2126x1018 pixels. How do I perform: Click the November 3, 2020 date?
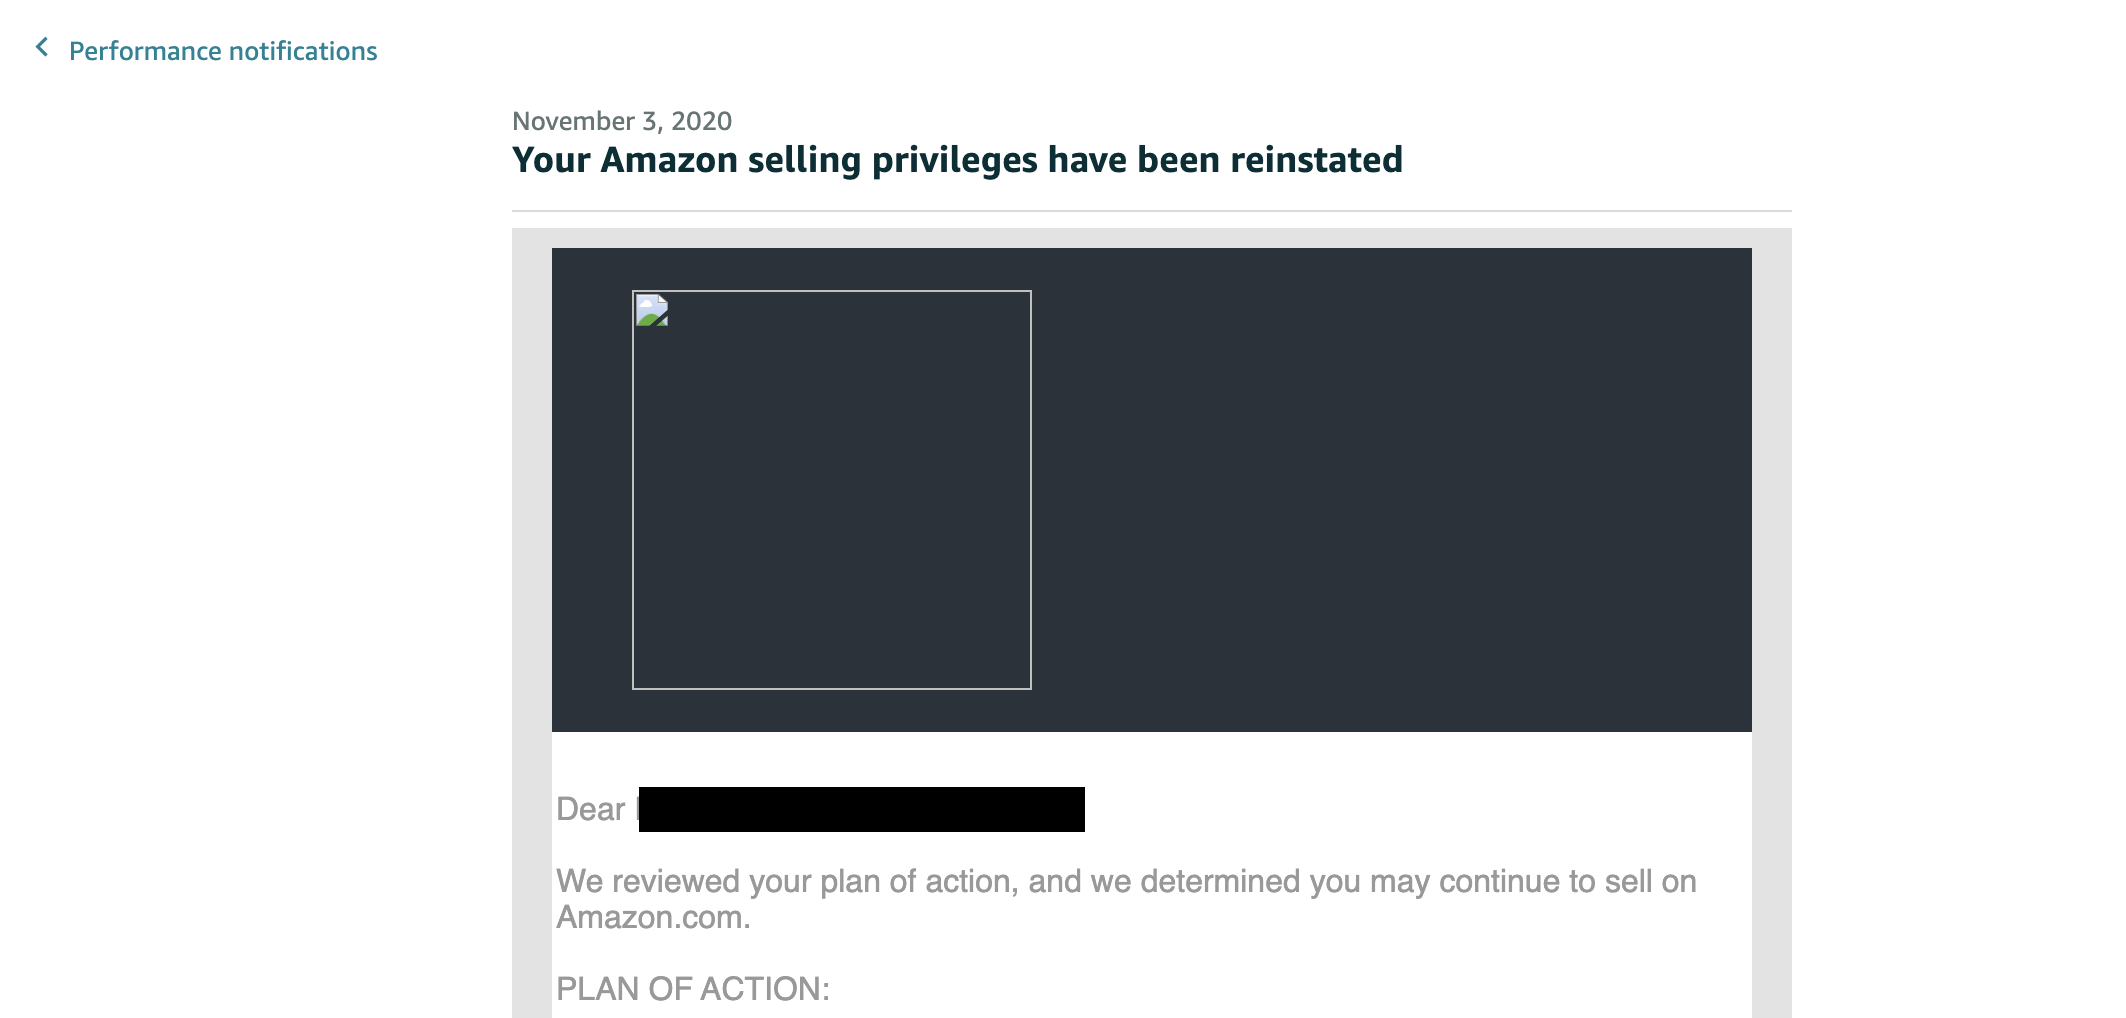click(x=621, y=121)
